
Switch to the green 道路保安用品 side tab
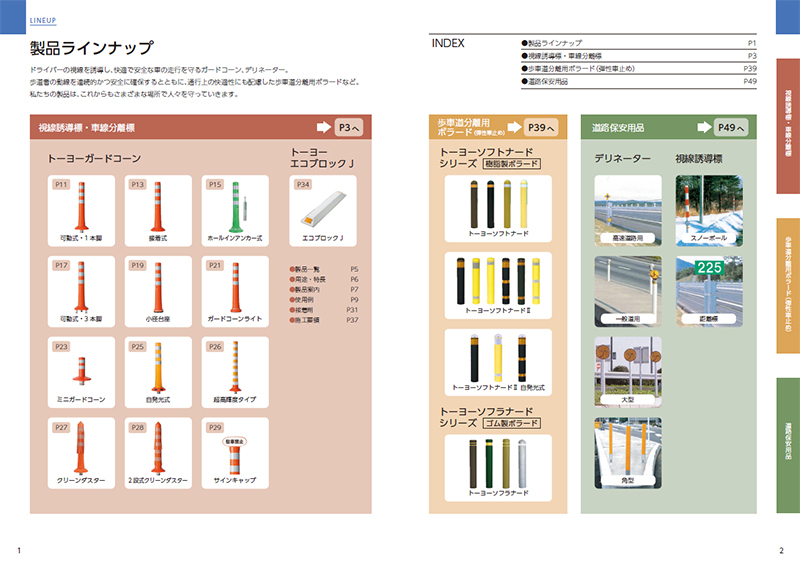click(x=788, y=431)
